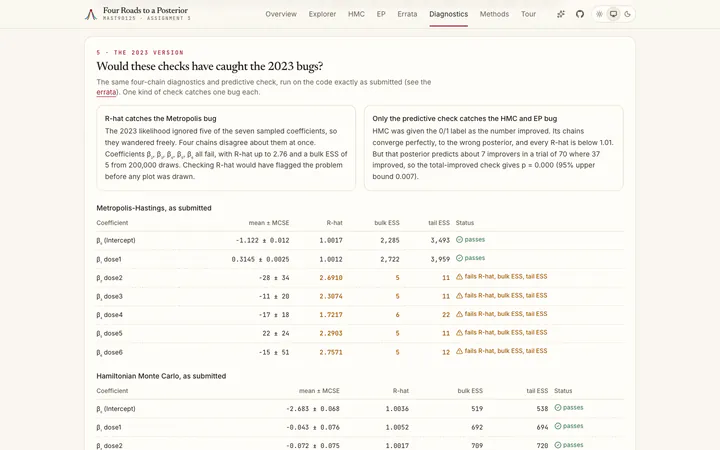Click the passes check icon for HMC dose2
Viewport: 720px width, 450px height.
(x=558, y=445)
